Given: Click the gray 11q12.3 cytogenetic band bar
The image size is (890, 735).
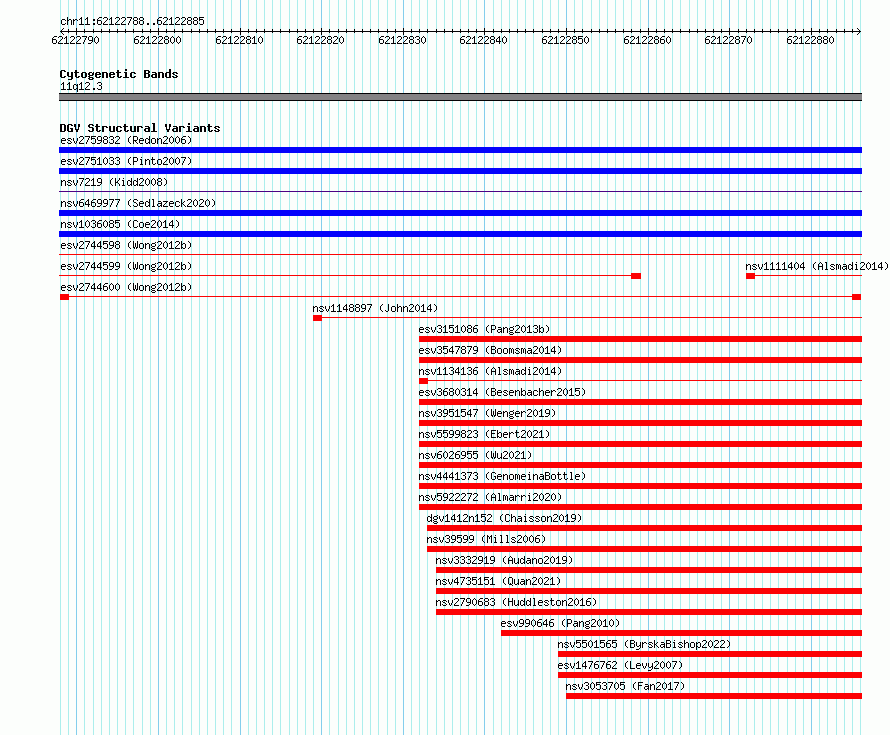Looking at the screenshot, I should 460,97.
